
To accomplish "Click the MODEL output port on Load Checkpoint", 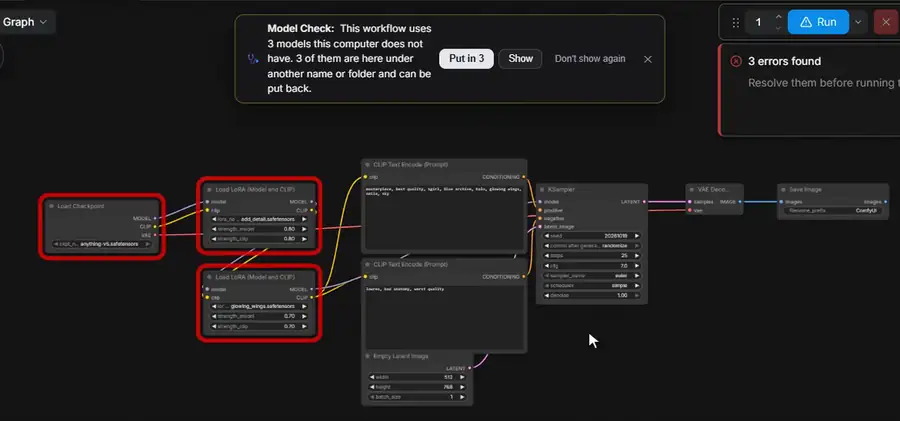I will pos(155,218).
